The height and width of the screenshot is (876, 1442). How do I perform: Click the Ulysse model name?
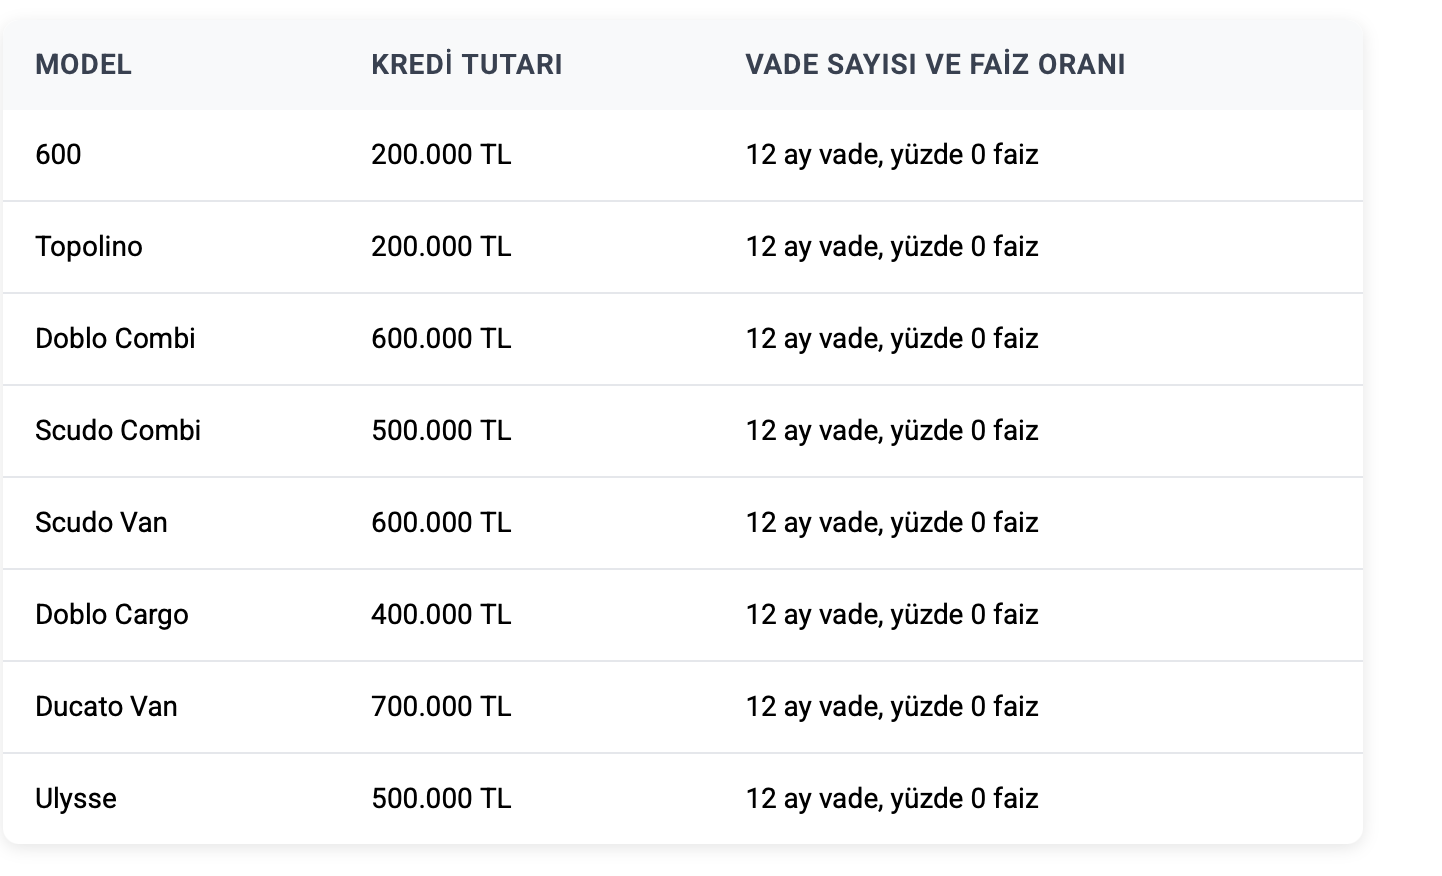(76, 799)
